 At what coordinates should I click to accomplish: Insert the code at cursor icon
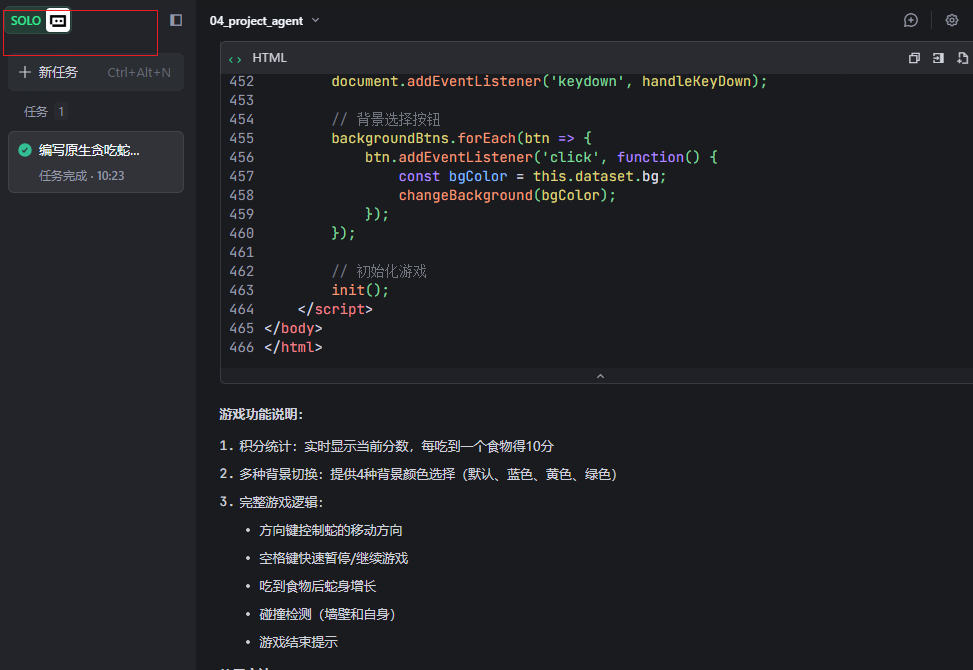pos(938,58)
